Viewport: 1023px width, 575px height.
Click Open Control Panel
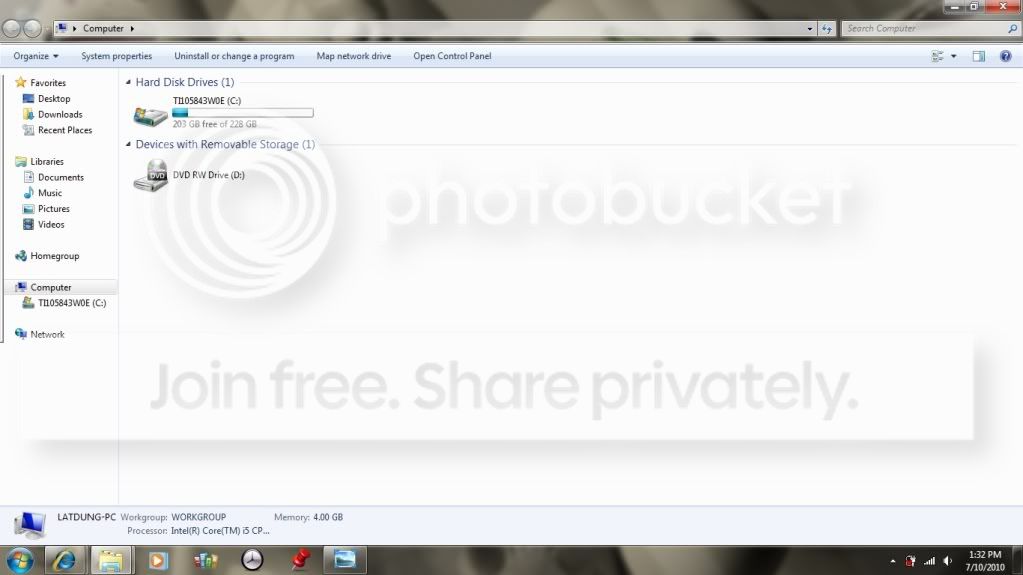[452, 56]
